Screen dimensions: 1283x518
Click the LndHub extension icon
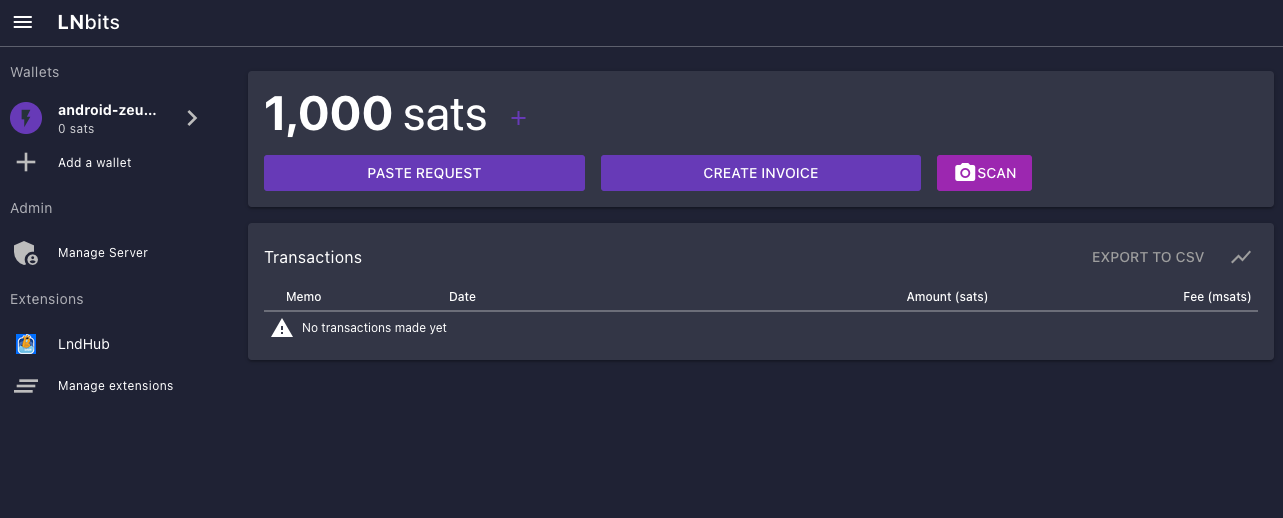click(x=26, y=344)
